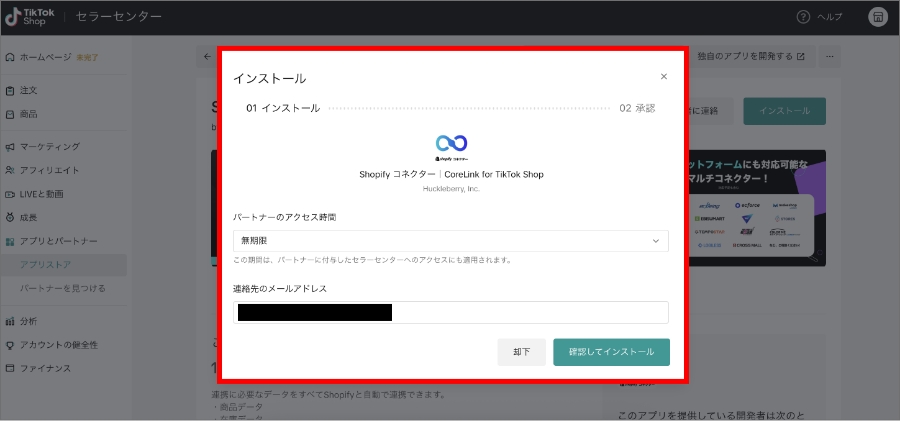Click the マーケティング megaphone icon

(10, 147)
